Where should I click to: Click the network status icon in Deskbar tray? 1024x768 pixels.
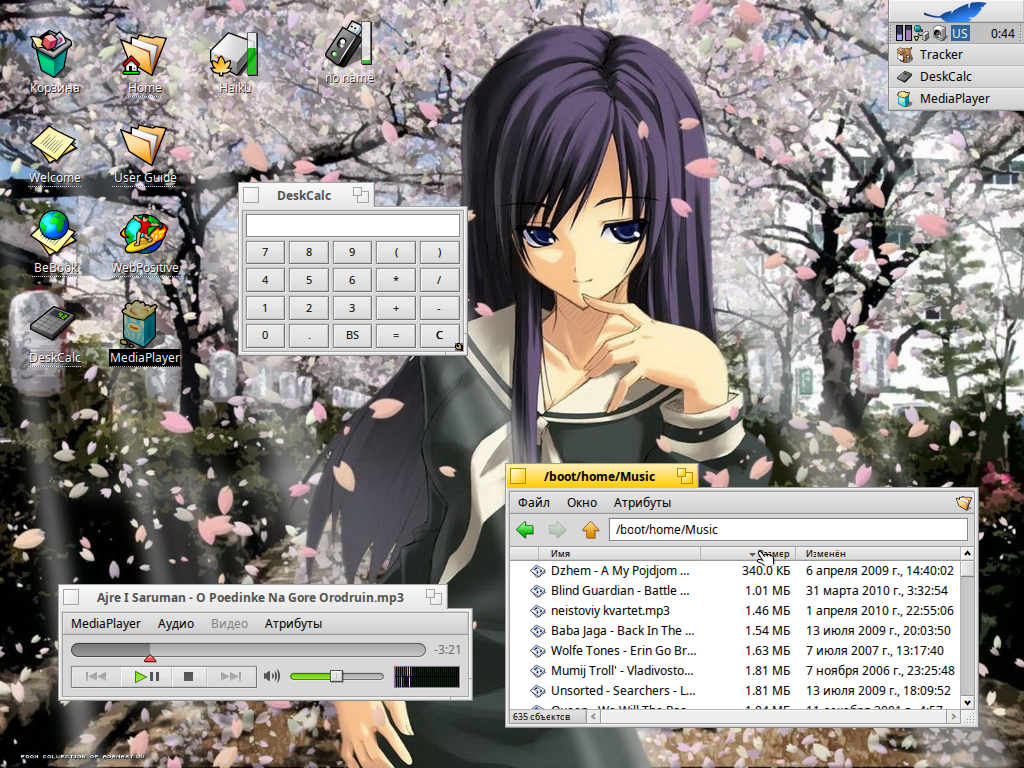[920, 33]
